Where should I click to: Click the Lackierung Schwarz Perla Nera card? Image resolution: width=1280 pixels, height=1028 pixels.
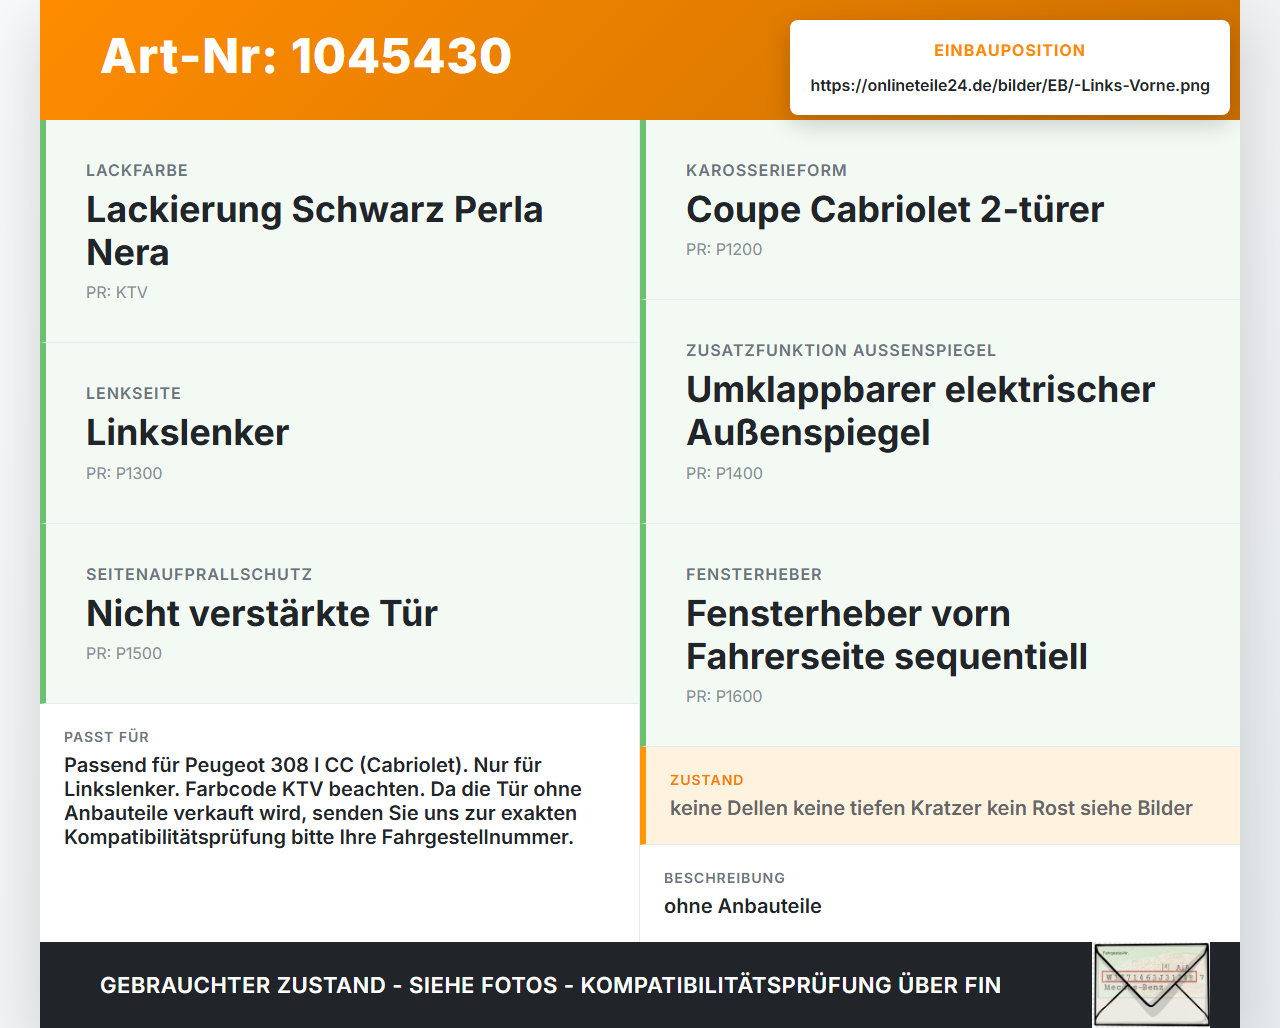tap(340, 231)
